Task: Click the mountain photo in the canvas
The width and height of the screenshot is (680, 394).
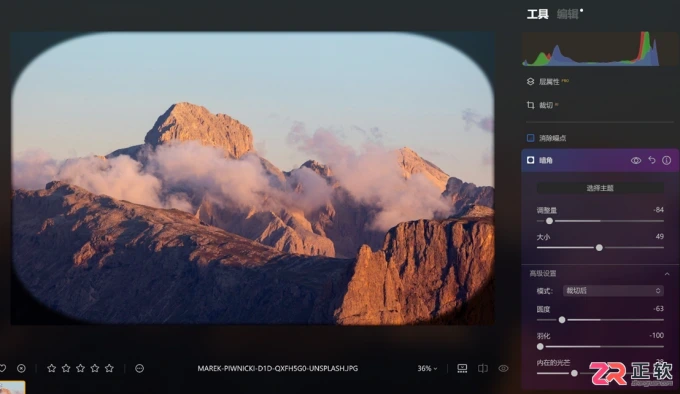Action: click(252, 178)
